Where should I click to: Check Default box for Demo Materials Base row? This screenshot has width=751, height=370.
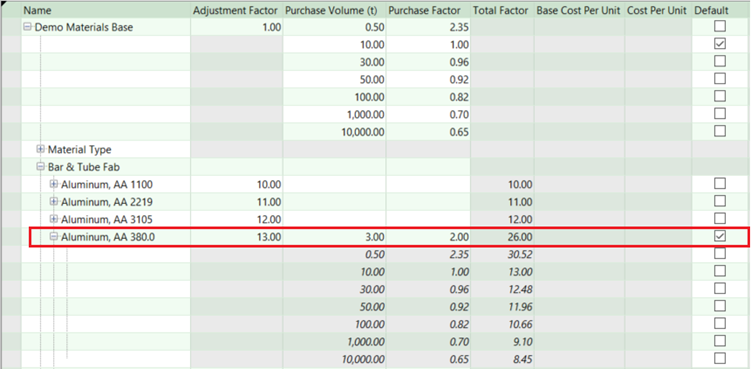(x=720, y=26)
